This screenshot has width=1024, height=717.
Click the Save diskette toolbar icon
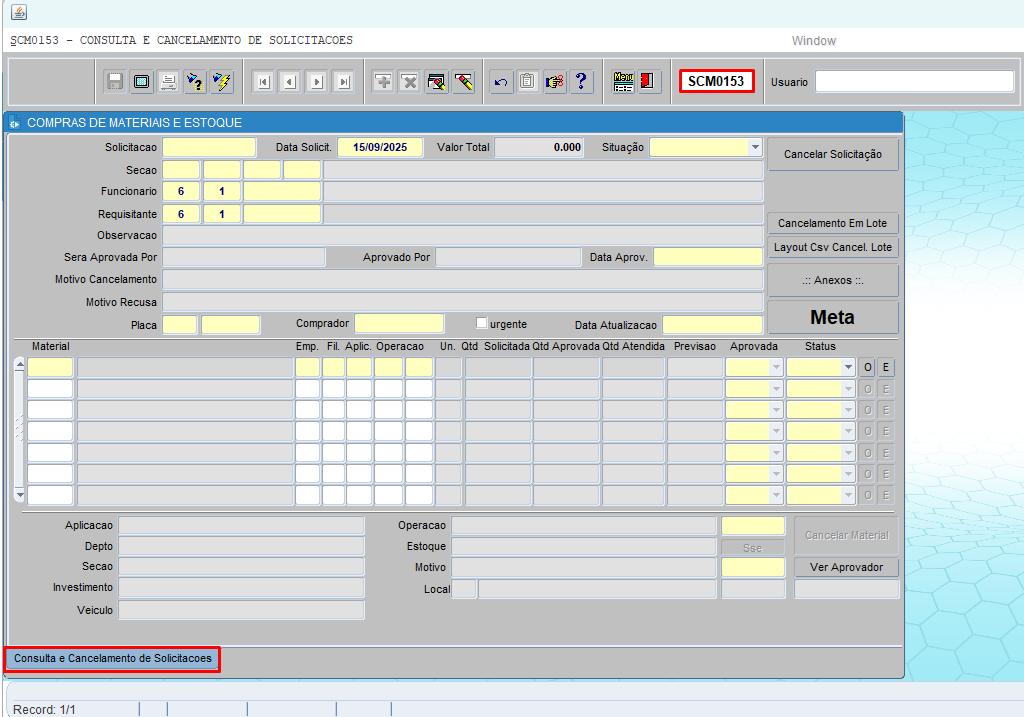[x=115, y=82]
